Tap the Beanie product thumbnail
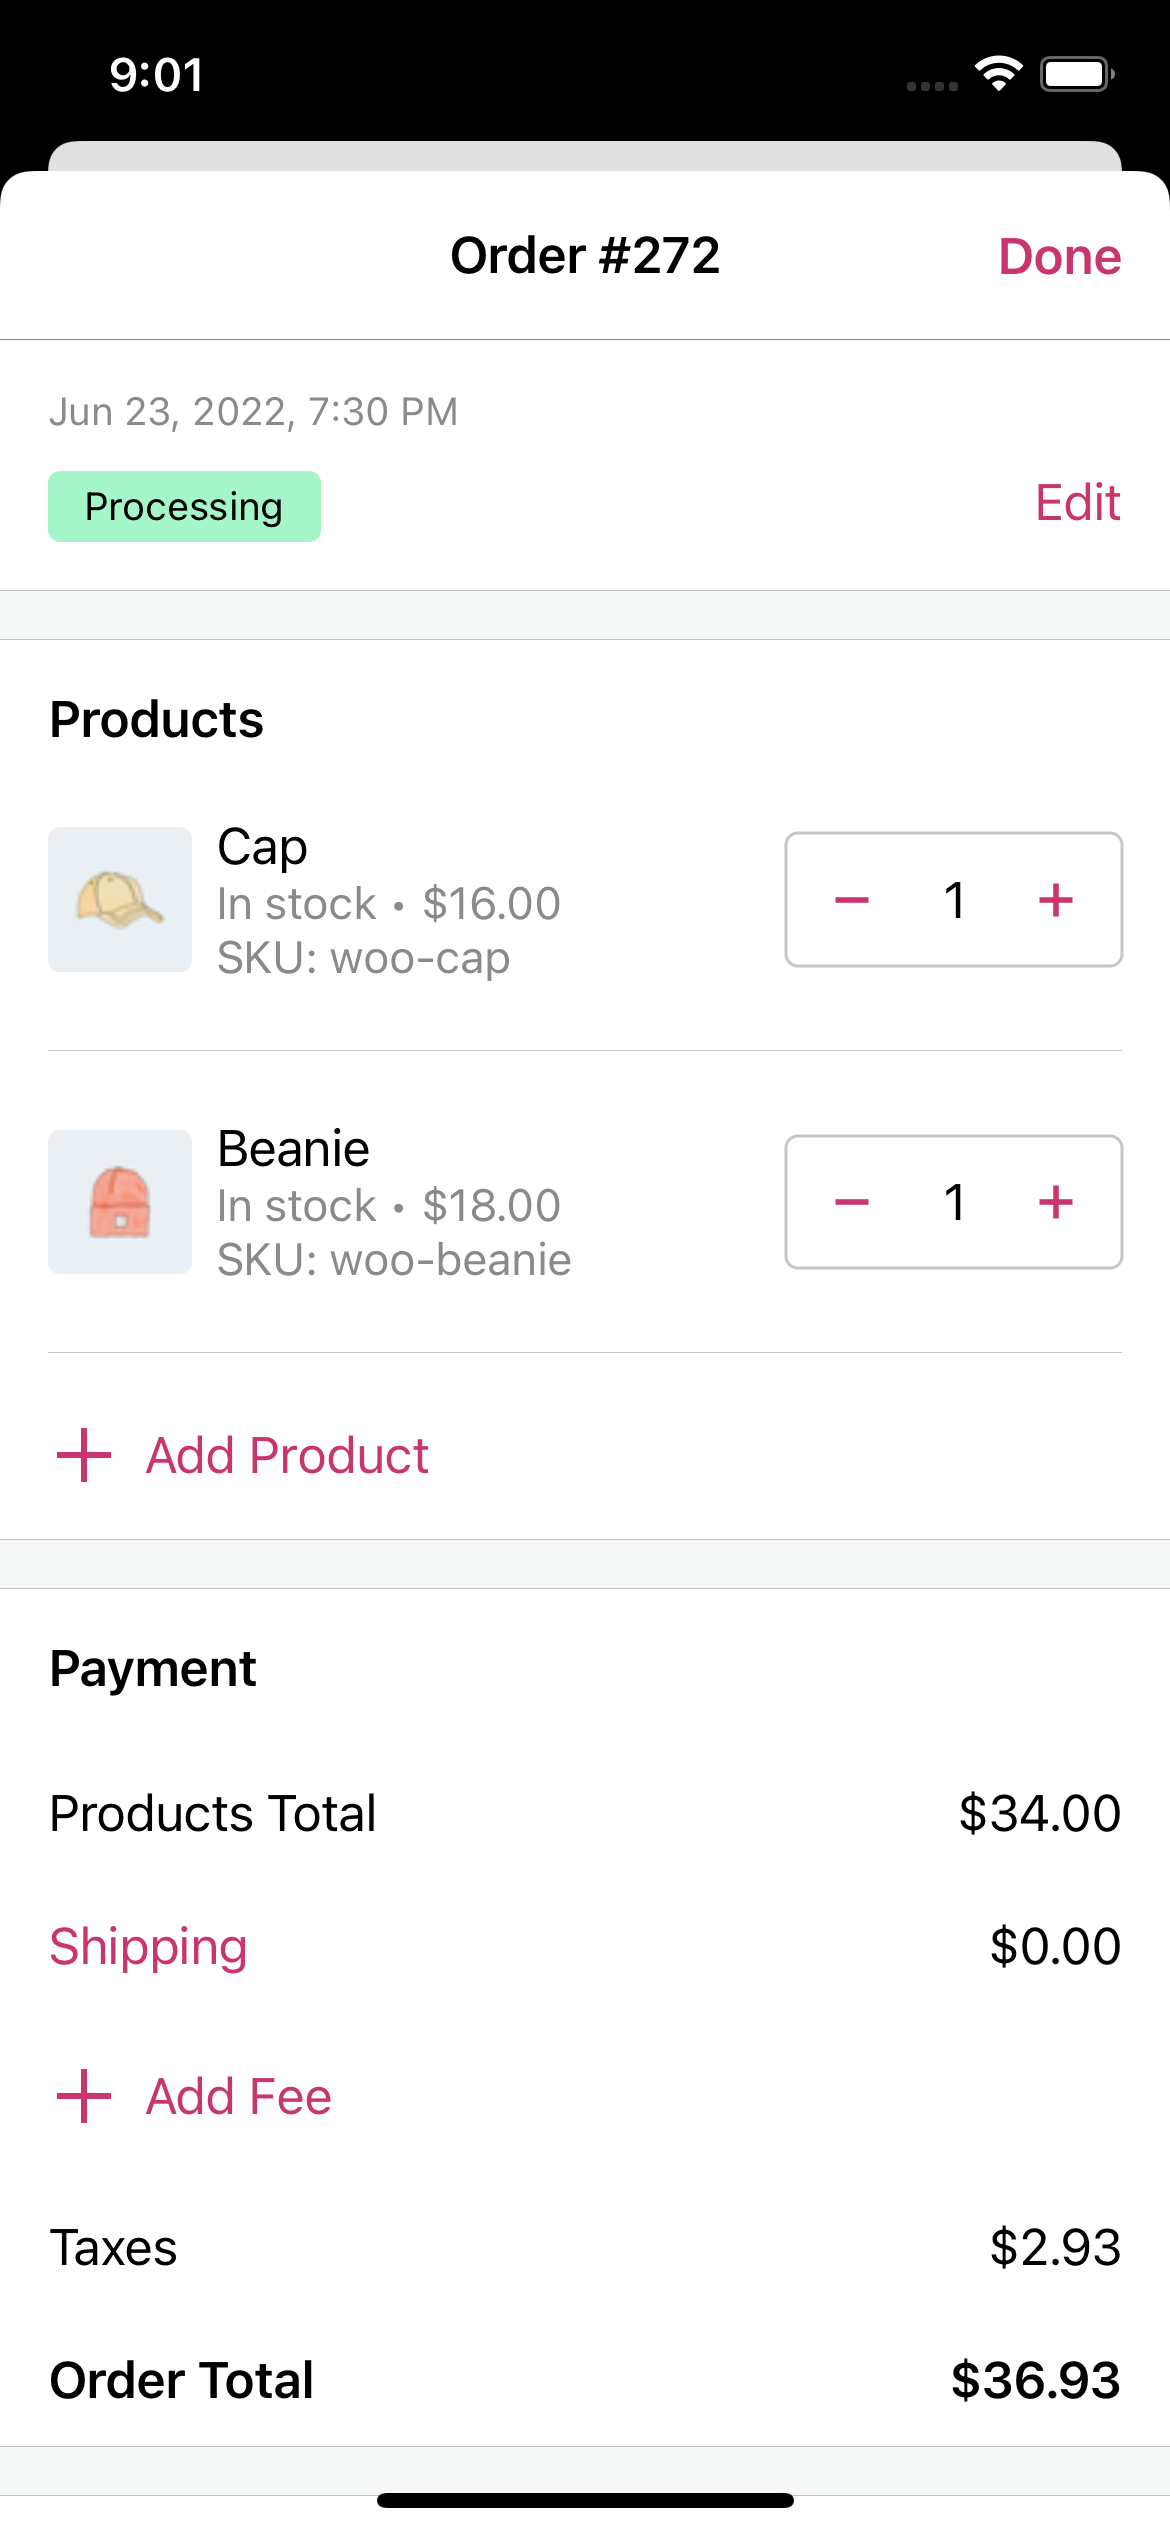Screen dimensions: 1170x2532 [x=120, y=1202]
